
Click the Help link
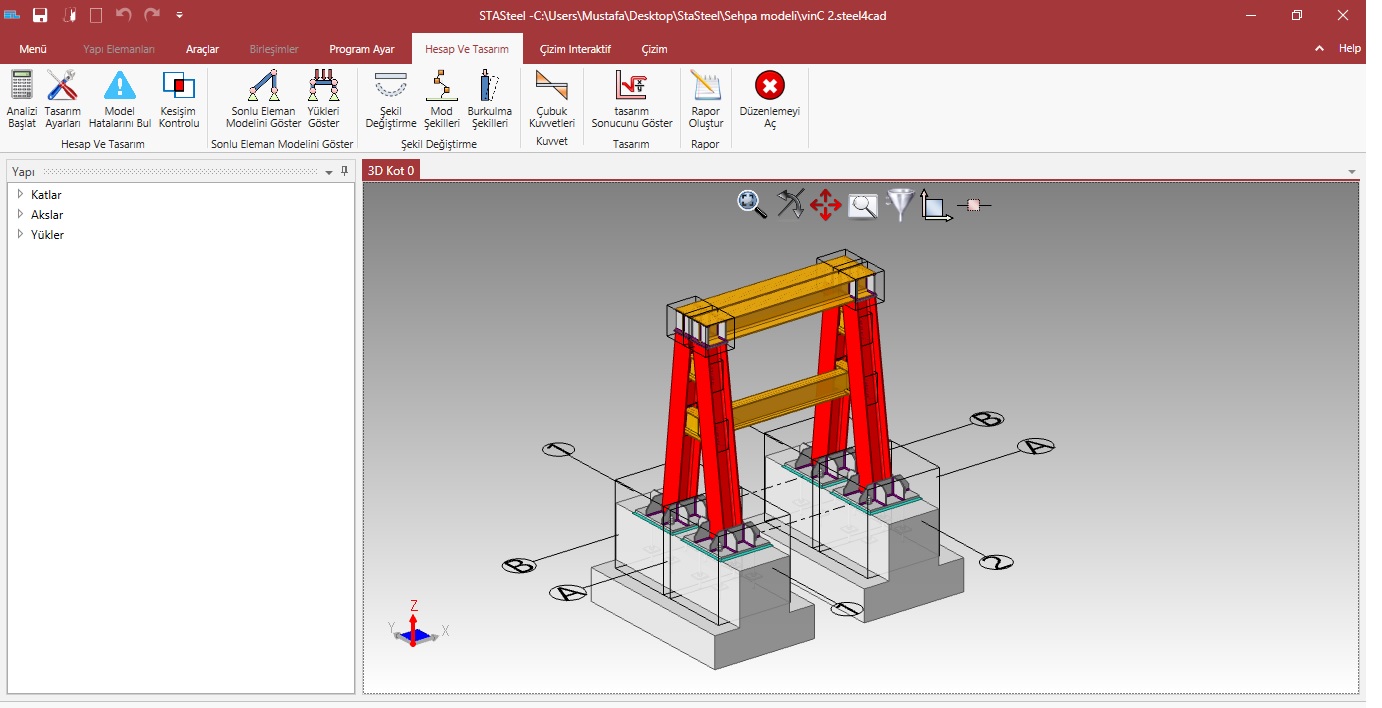(x=1349, y=48)
